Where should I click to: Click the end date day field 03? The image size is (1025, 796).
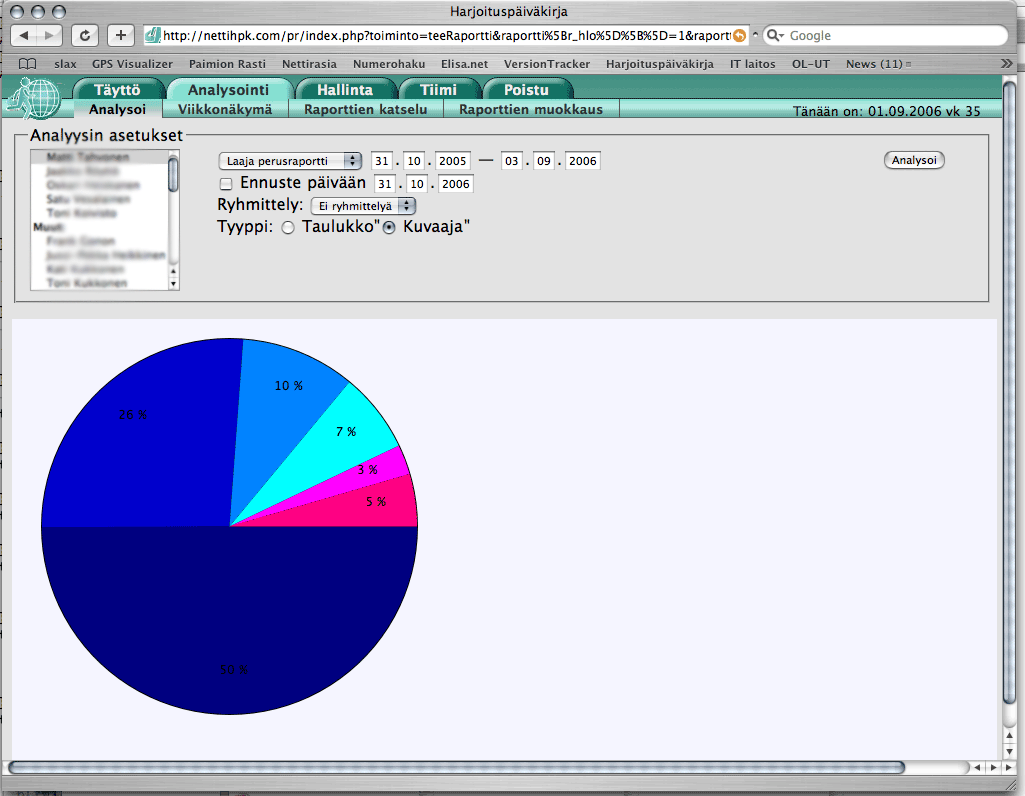(x=512, y=161)
